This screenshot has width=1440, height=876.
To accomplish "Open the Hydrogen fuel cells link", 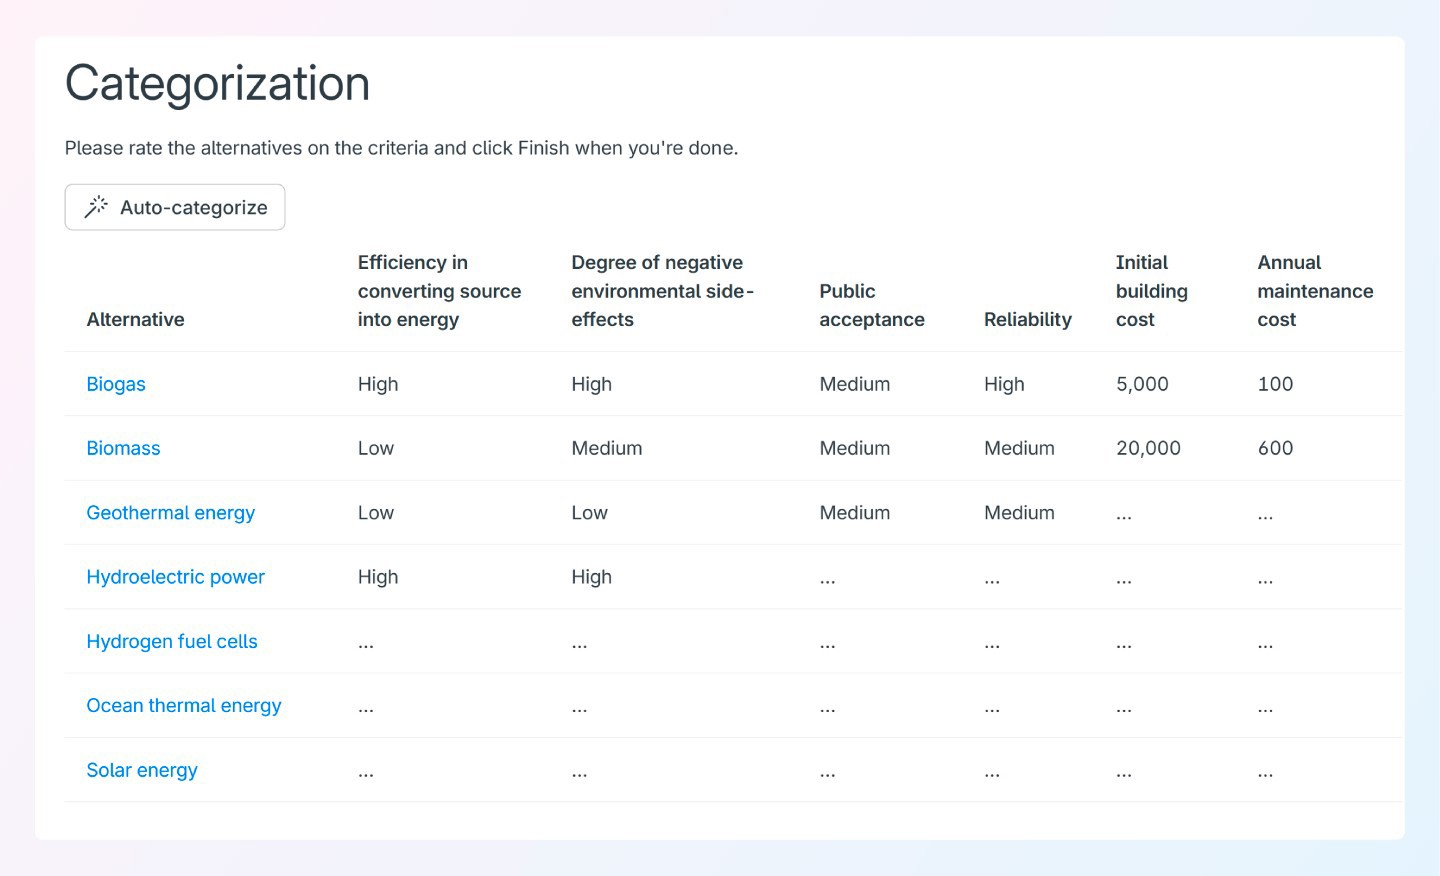I will pos(172,641).
